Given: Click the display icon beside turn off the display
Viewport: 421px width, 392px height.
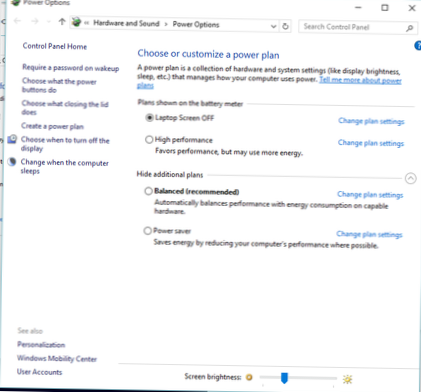Looking at the screenshot, I should click(12, 139).
